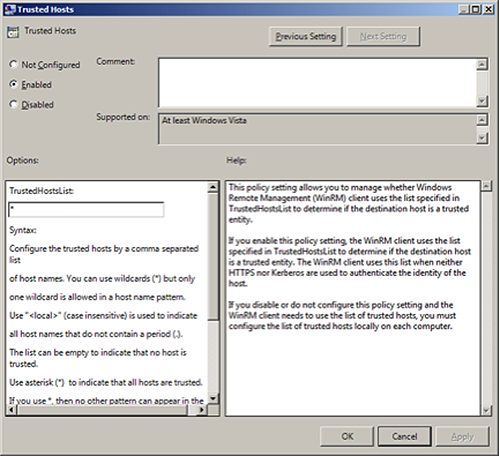Click Help pane scroll up arrow

(x=487, y=186)
